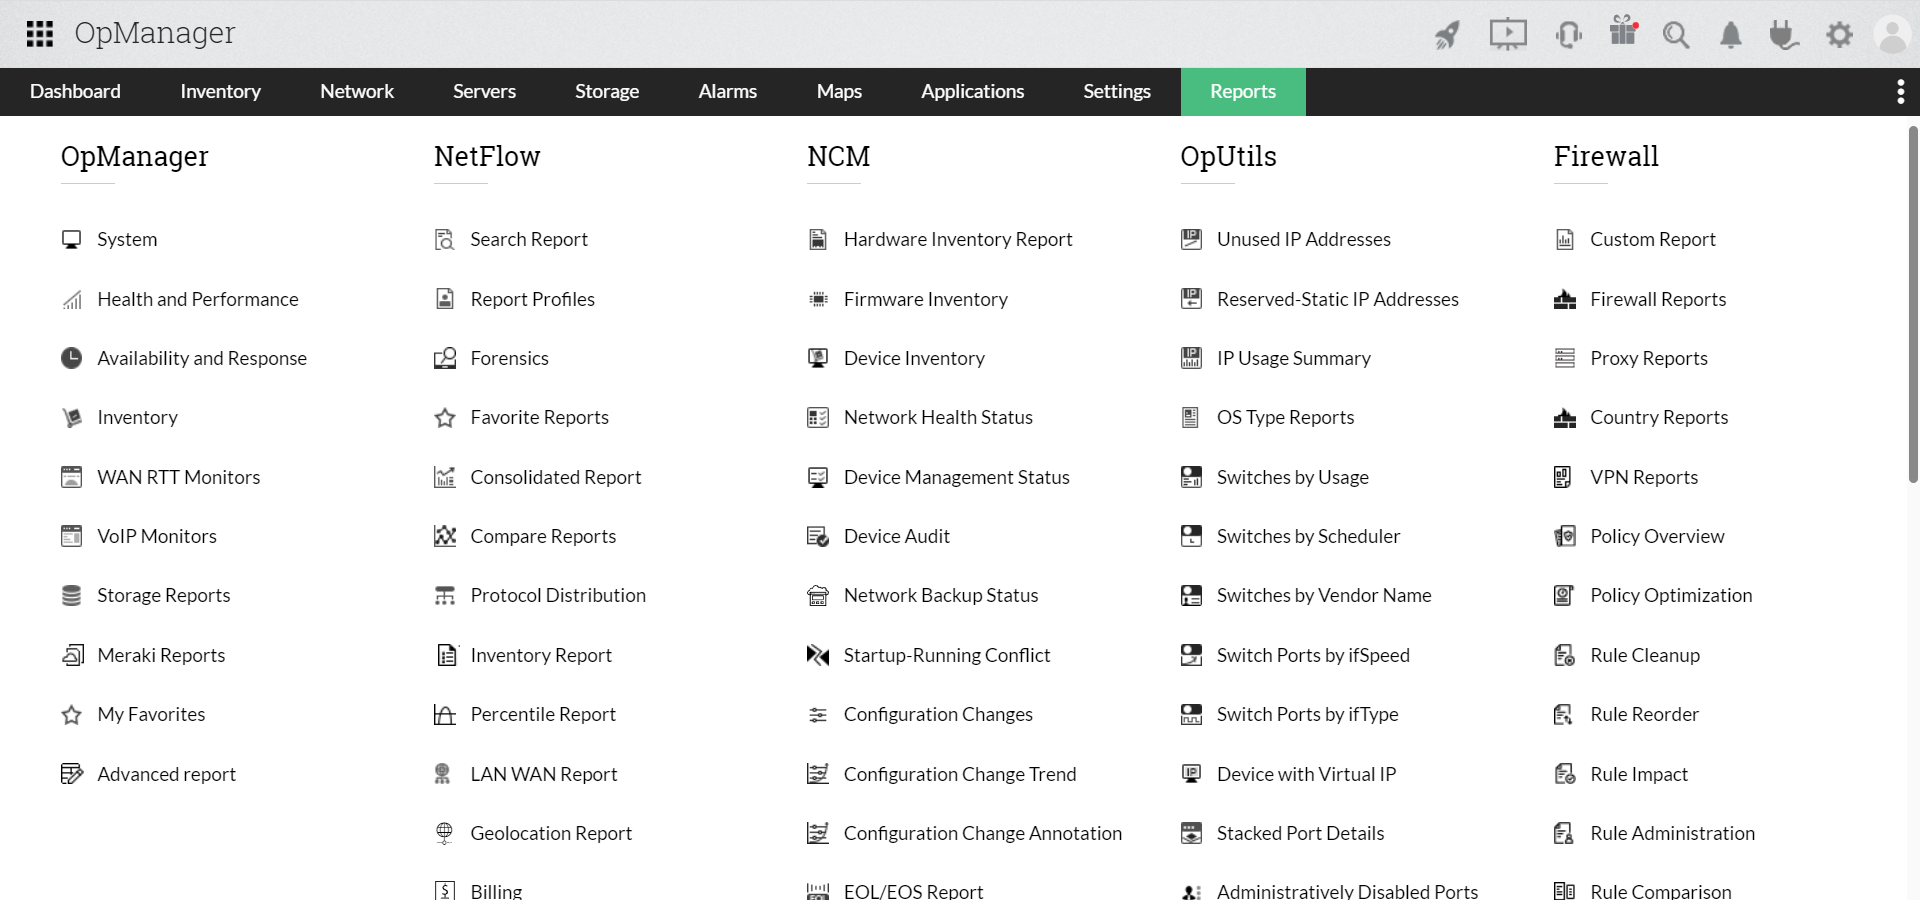Open Hardware Inventory Report
This screenshot has height=900, width=1920.
point(958,239)
